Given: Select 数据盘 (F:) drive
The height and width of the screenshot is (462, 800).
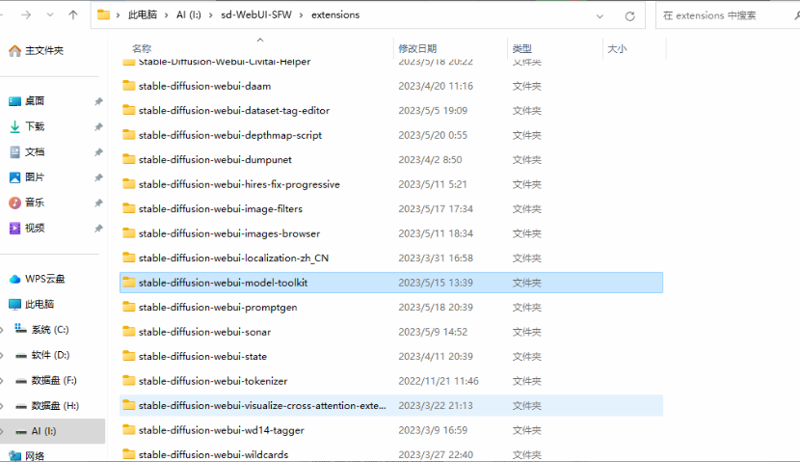Looking at the screenshot, I should (x=46, y=380).
